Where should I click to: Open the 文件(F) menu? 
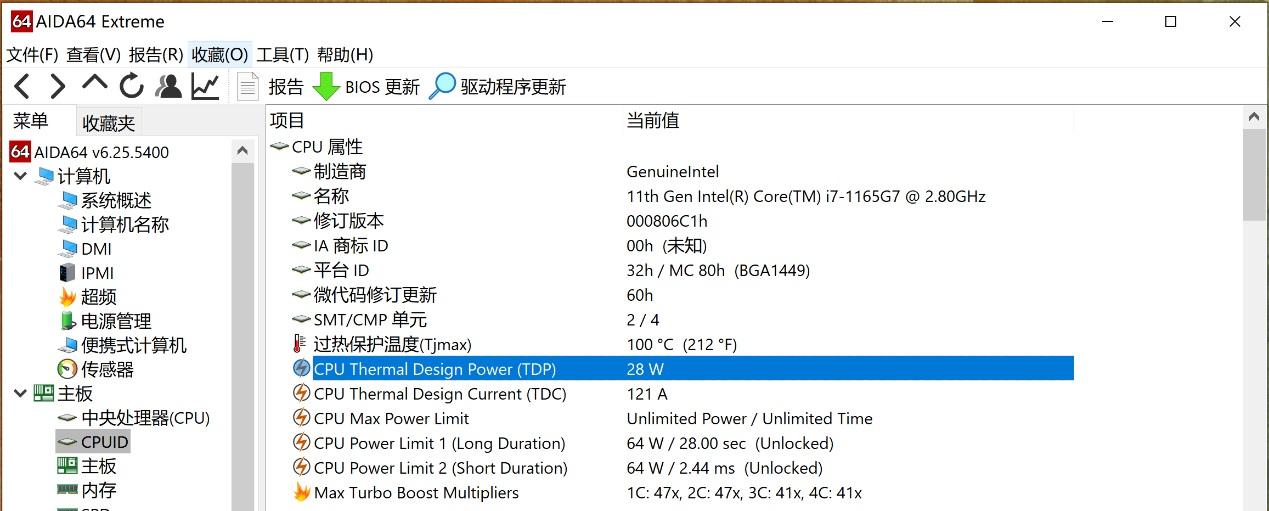[32, 55]
